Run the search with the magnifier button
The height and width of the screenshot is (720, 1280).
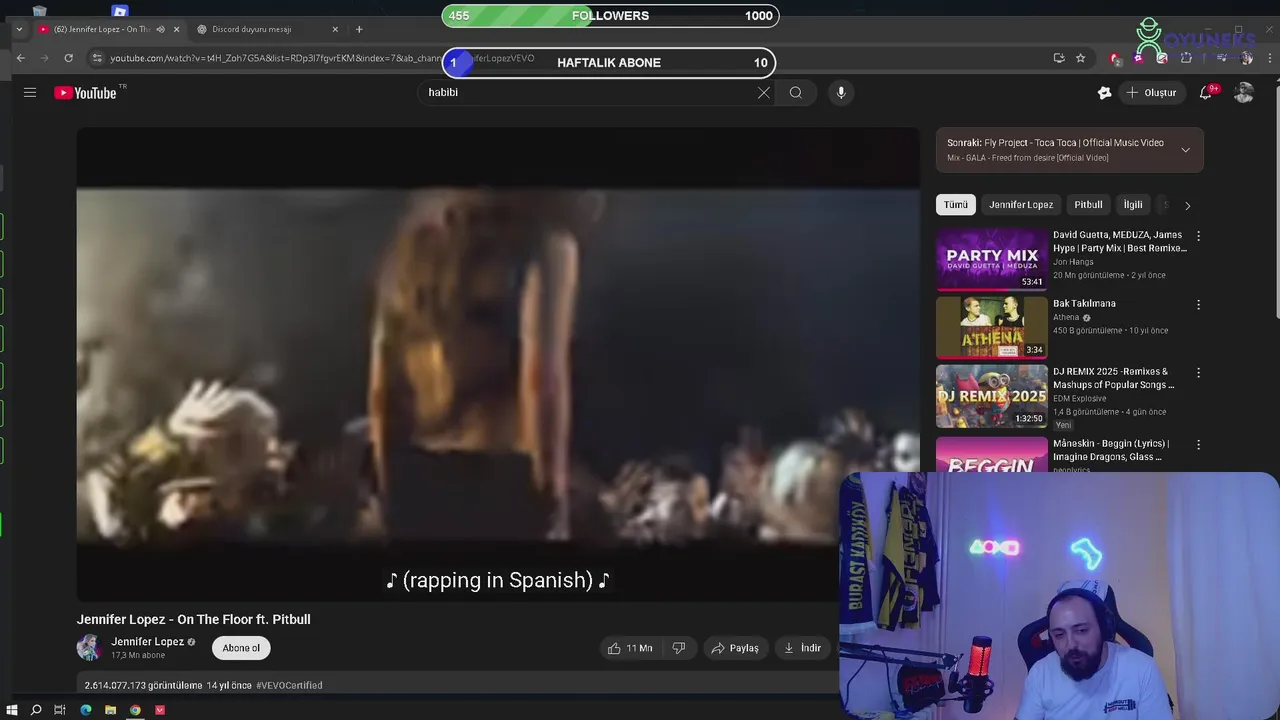(x=796, y=92)
